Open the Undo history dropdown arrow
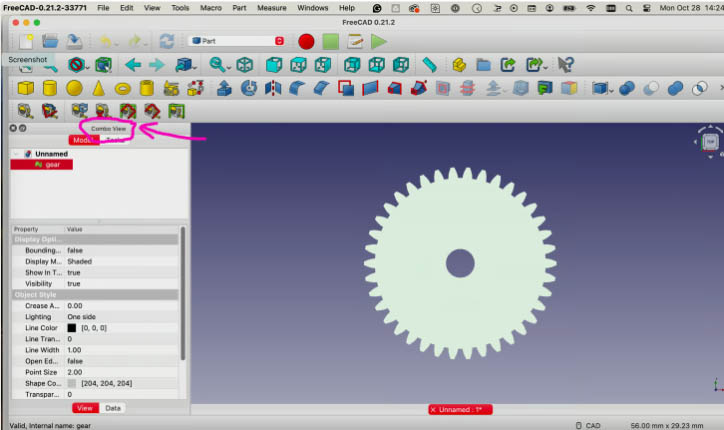The height and width of the screenshot is (430, 724). [117, 44]
